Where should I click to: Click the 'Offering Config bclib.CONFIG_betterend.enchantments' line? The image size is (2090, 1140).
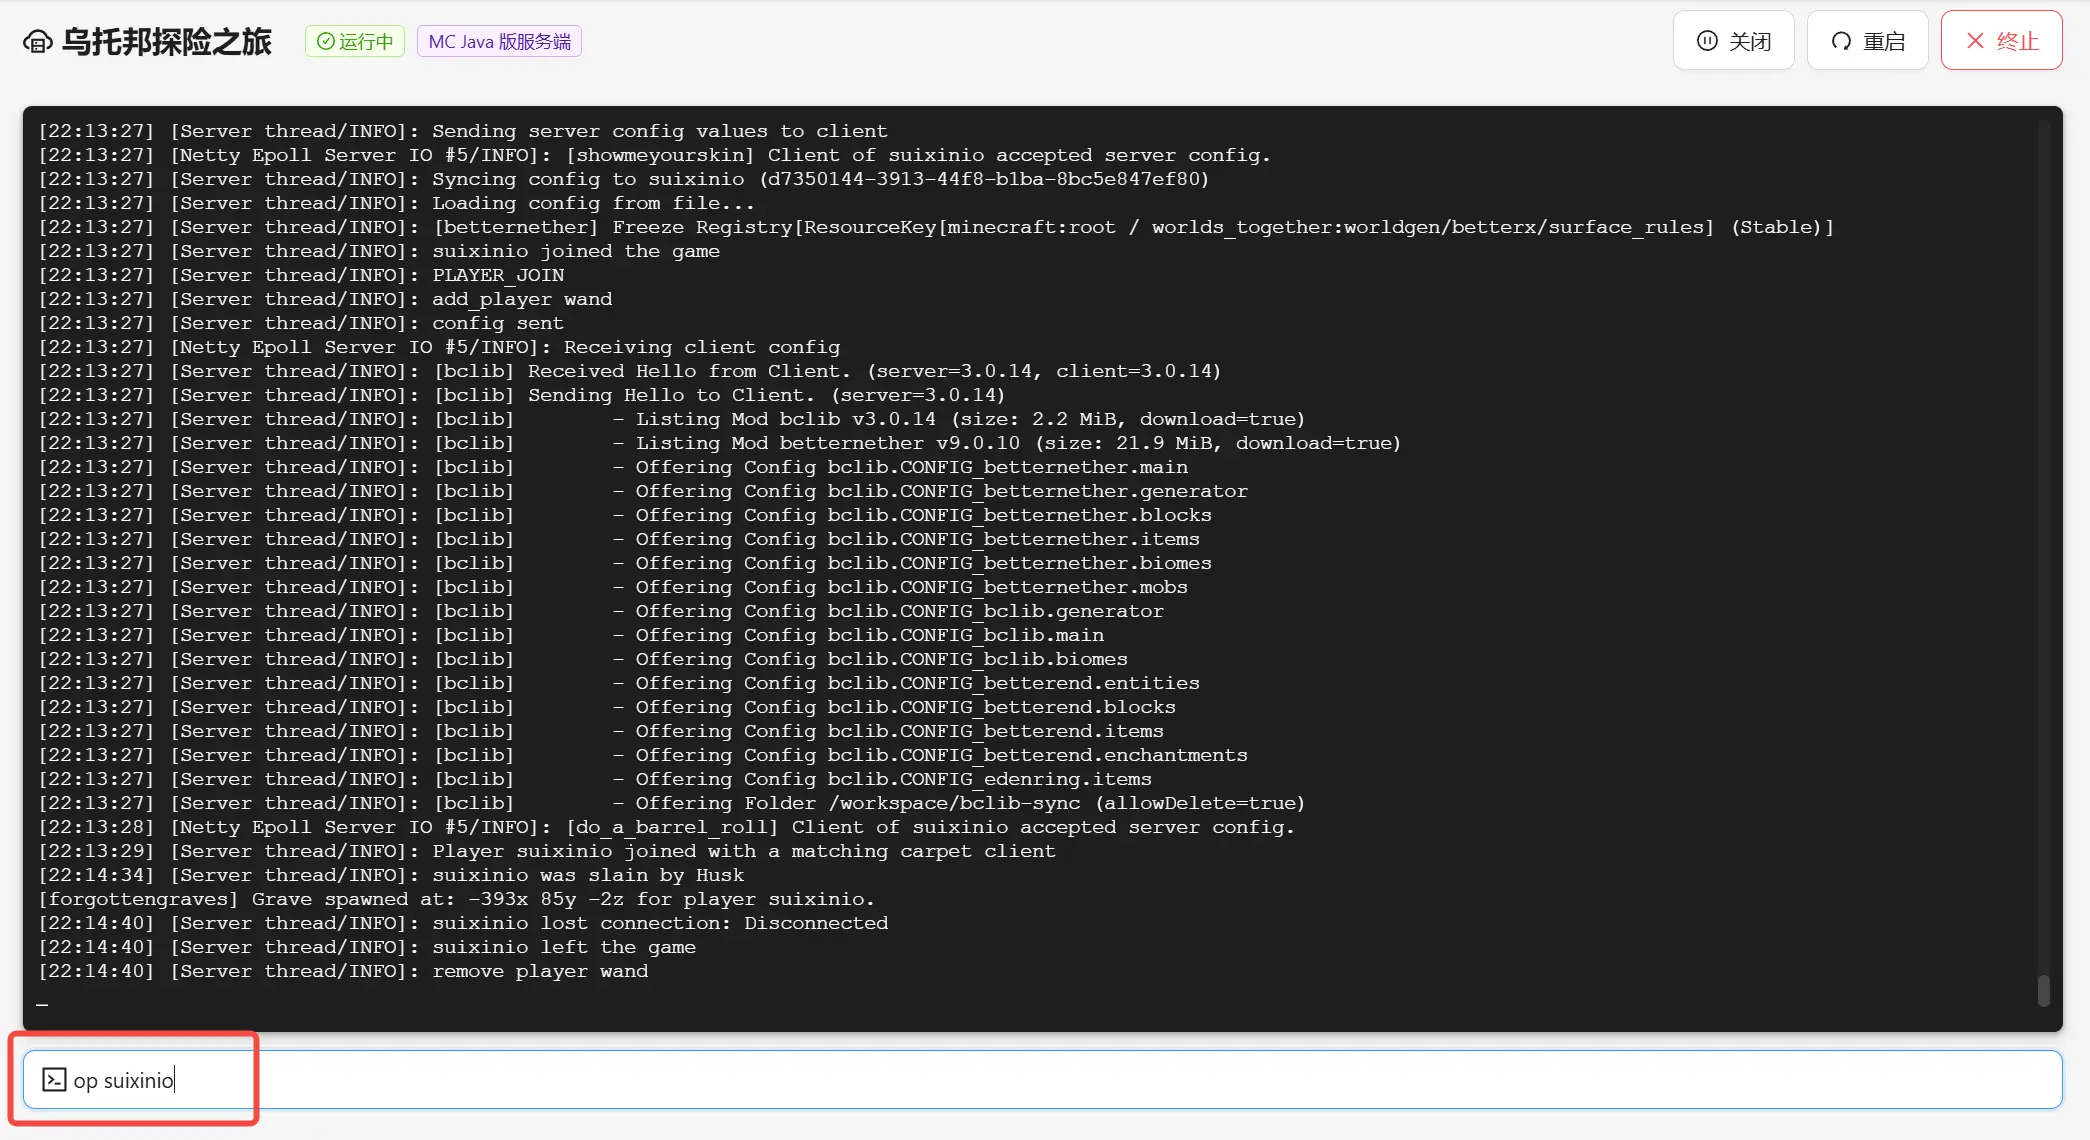pos(643,755)
